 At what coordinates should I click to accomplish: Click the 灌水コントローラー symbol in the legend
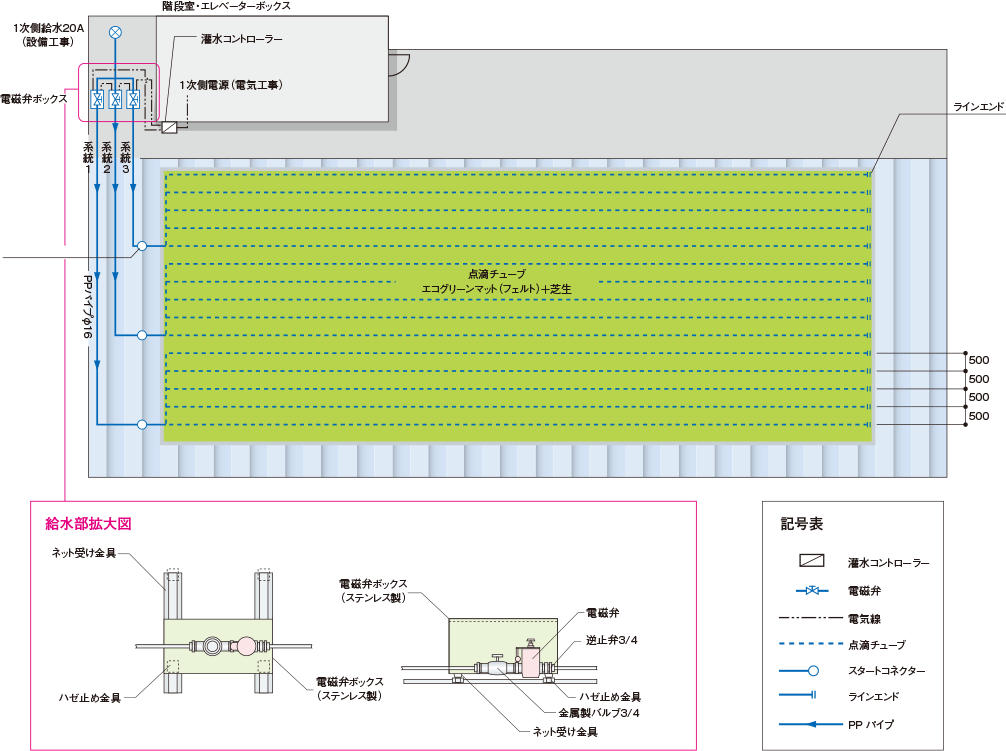click(812, 561)
